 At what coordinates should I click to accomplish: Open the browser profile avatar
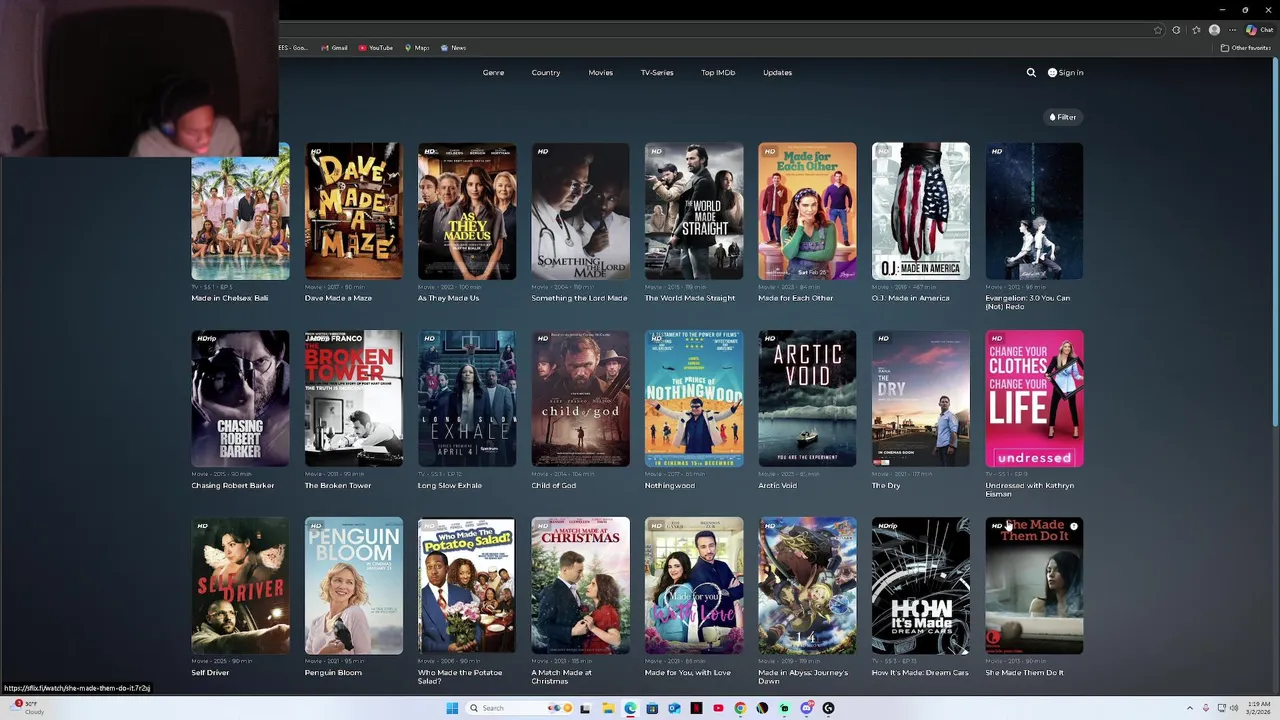1214,30
